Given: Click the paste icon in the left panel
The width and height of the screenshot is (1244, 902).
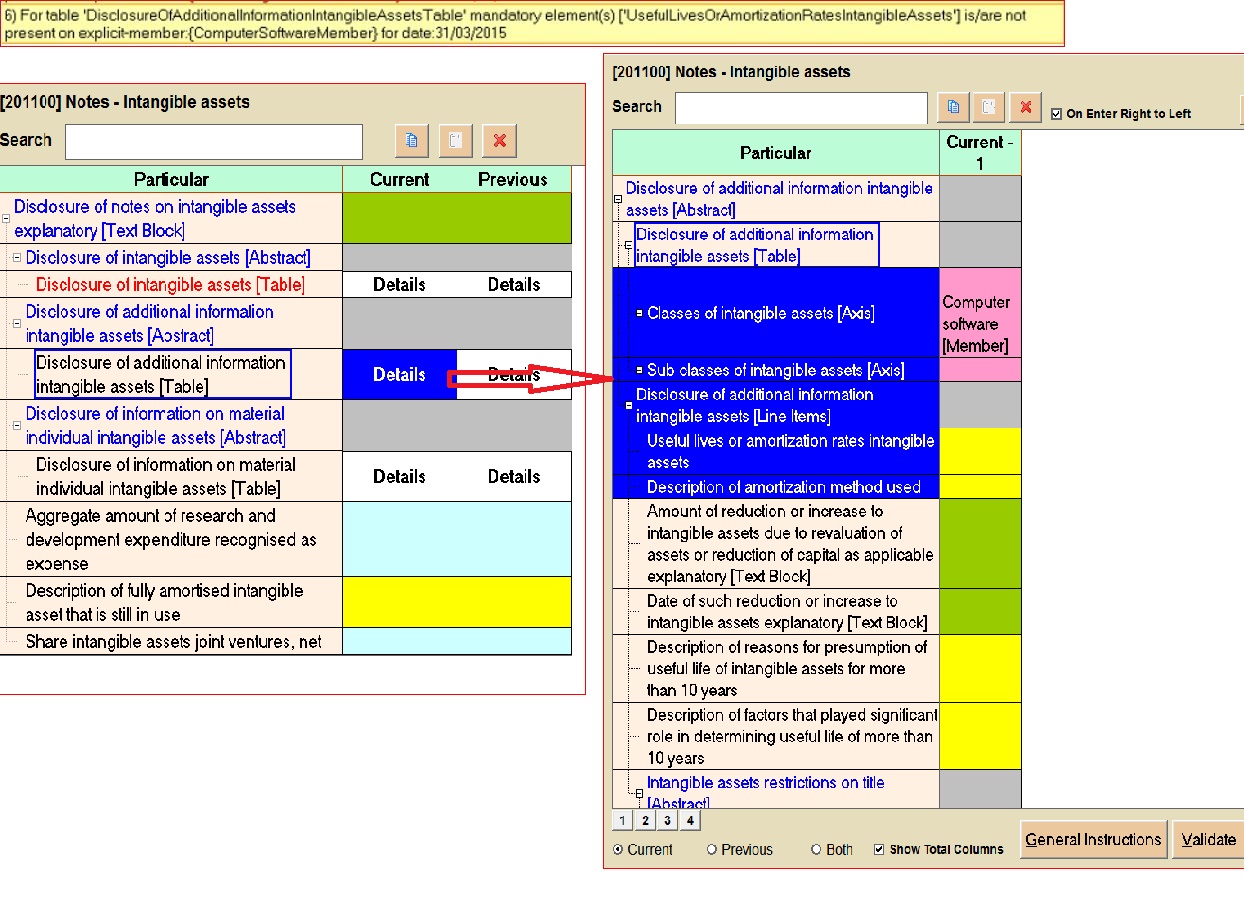Looking at the screenshot, I should 455,142.
